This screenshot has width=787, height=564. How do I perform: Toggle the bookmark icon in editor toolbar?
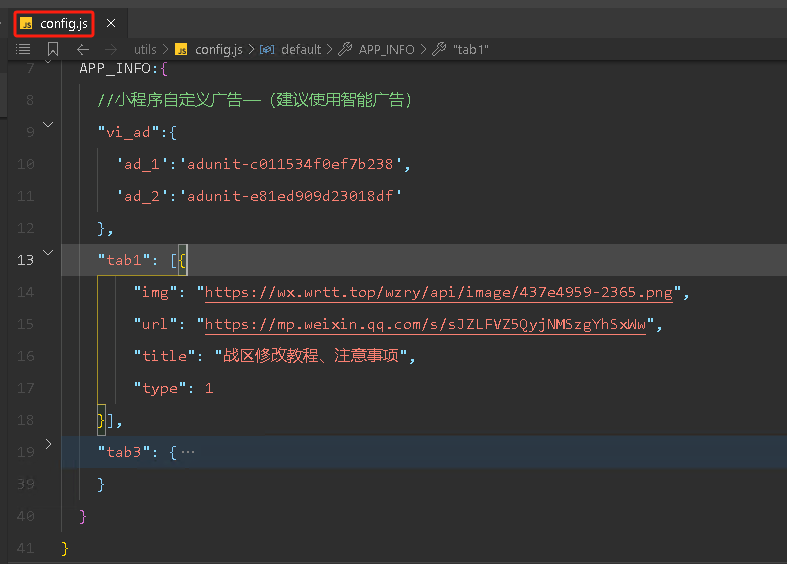coord(53,49)
